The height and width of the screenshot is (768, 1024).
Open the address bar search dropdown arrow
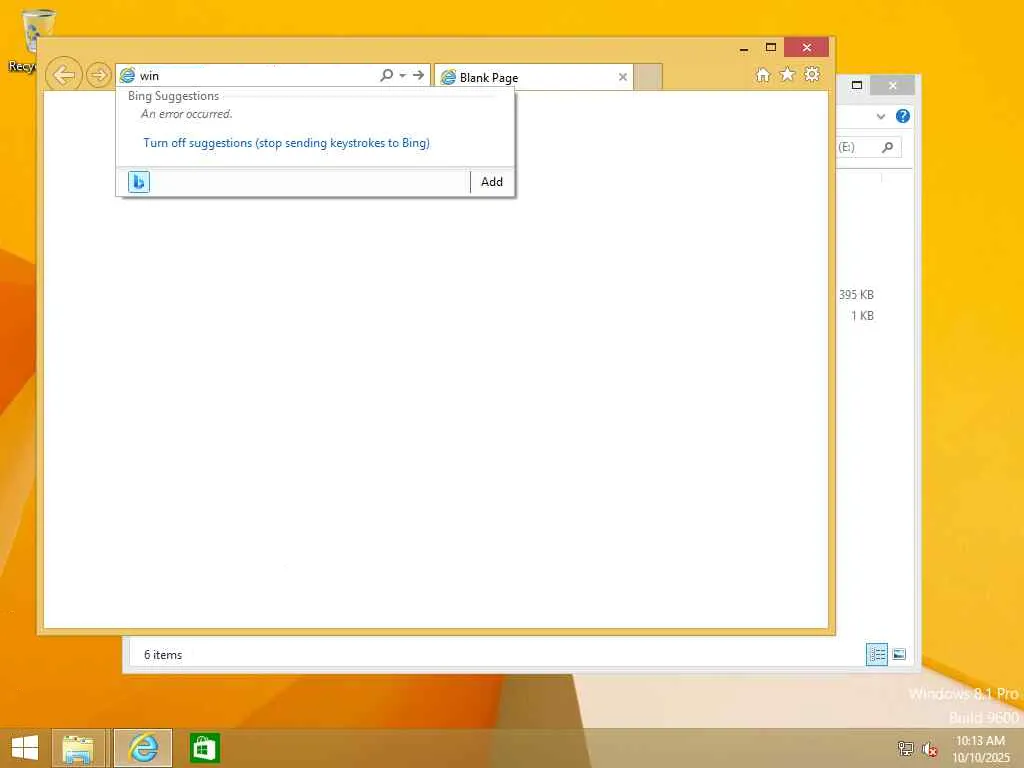point(402,76)
